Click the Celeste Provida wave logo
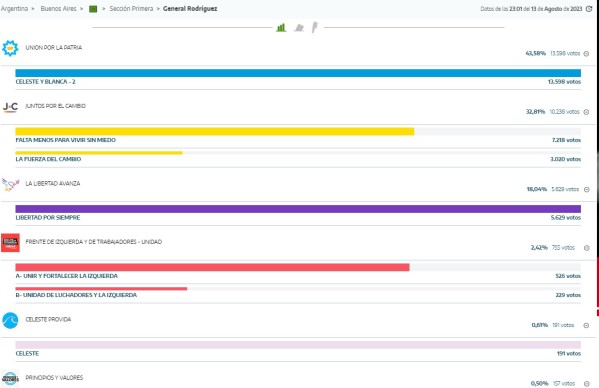Image resolution: width=599 pixels, height=388 pixels. pos(10,320)
